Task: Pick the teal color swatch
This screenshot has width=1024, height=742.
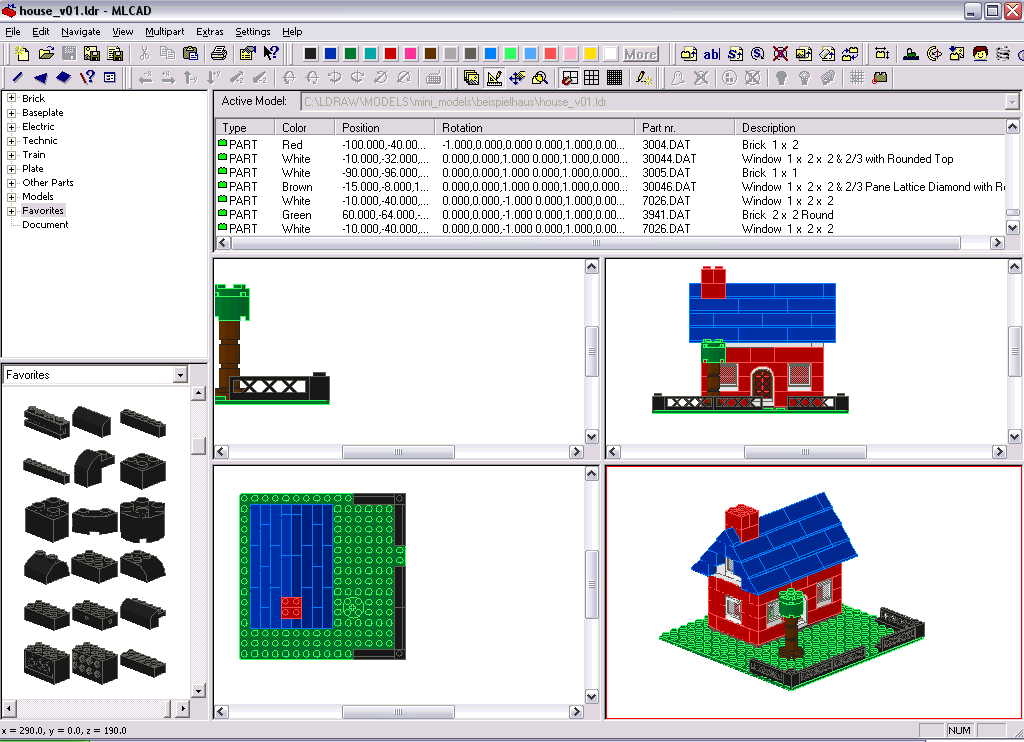Action: click(371, 54)
